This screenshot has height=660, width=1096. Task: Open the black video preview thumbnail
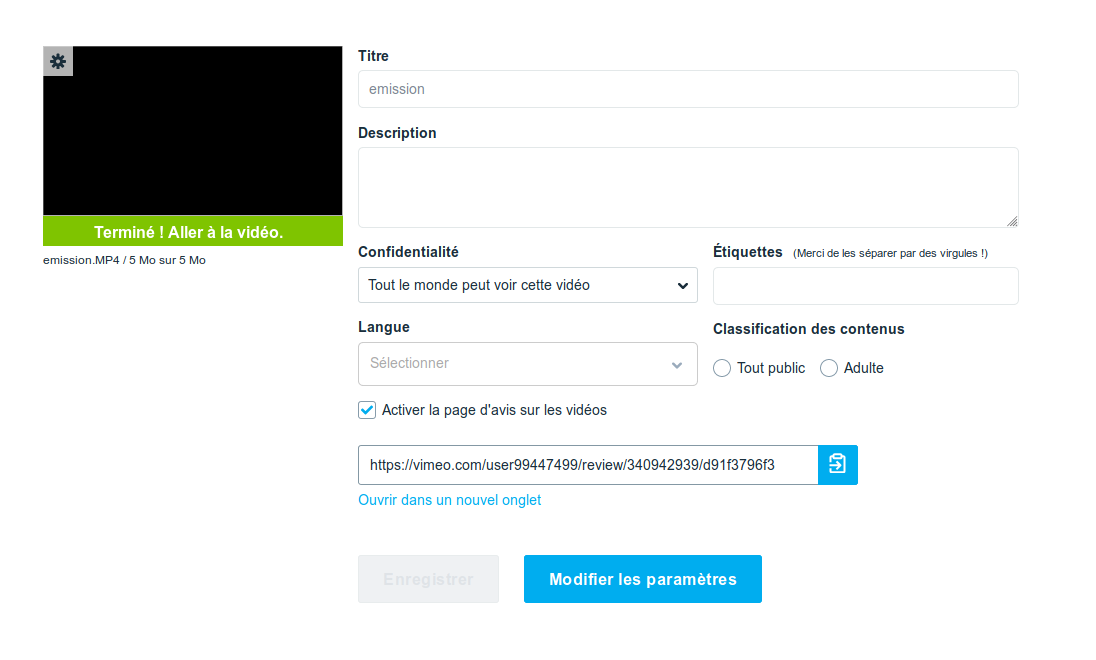click(x=193, y=131)
